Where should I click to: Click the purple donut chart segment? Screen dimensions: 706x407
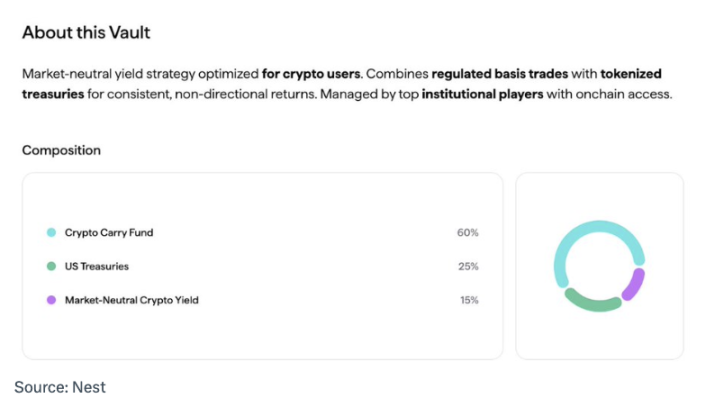tap(635, 284)
